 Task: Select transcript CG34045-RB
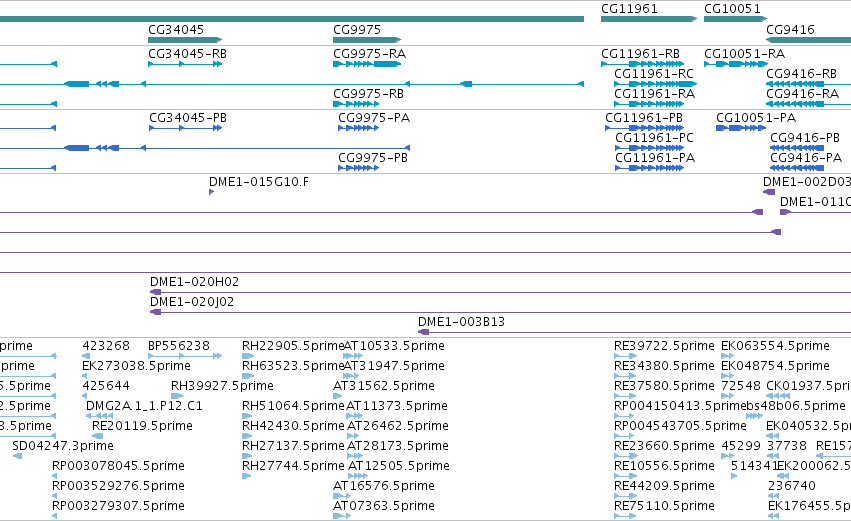(x=187, y=53)
